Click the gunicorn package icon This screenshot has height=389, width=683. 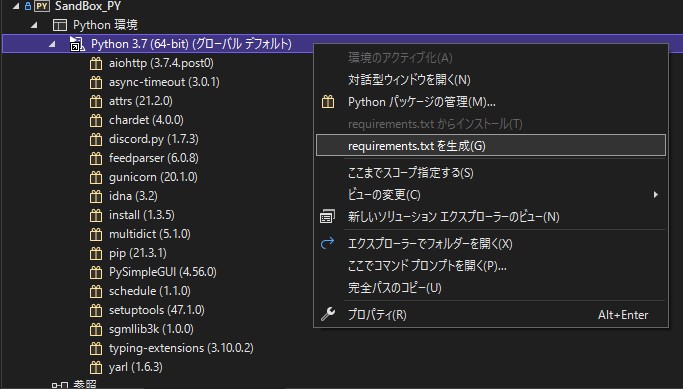[96, 177]
